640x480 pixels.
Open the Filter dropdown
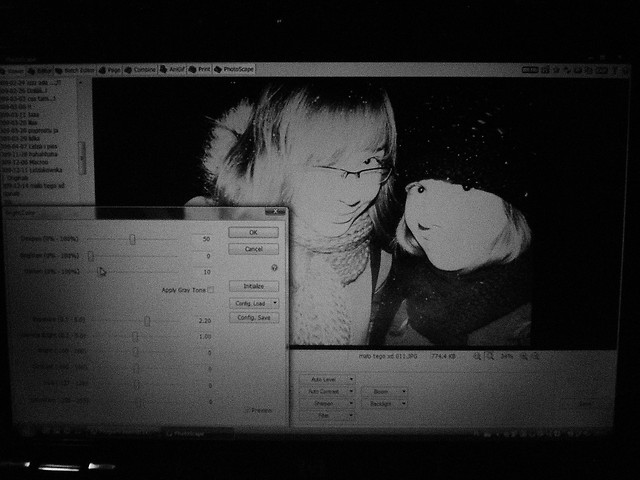tap(327, 416)
